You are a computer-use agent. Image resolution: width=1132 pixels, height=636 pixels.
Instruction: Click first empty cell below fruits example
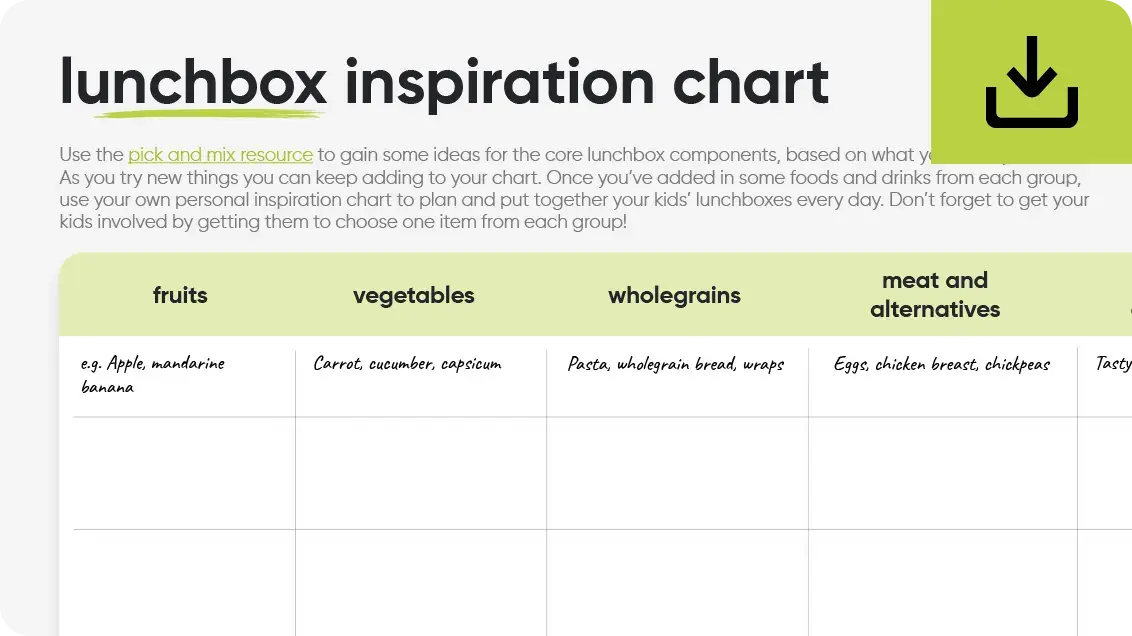(x=184, y=473)
